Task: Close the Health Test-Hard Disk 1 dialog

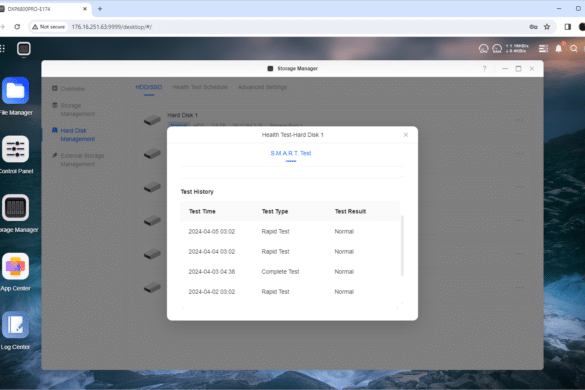Action: [x=406, y=135]
